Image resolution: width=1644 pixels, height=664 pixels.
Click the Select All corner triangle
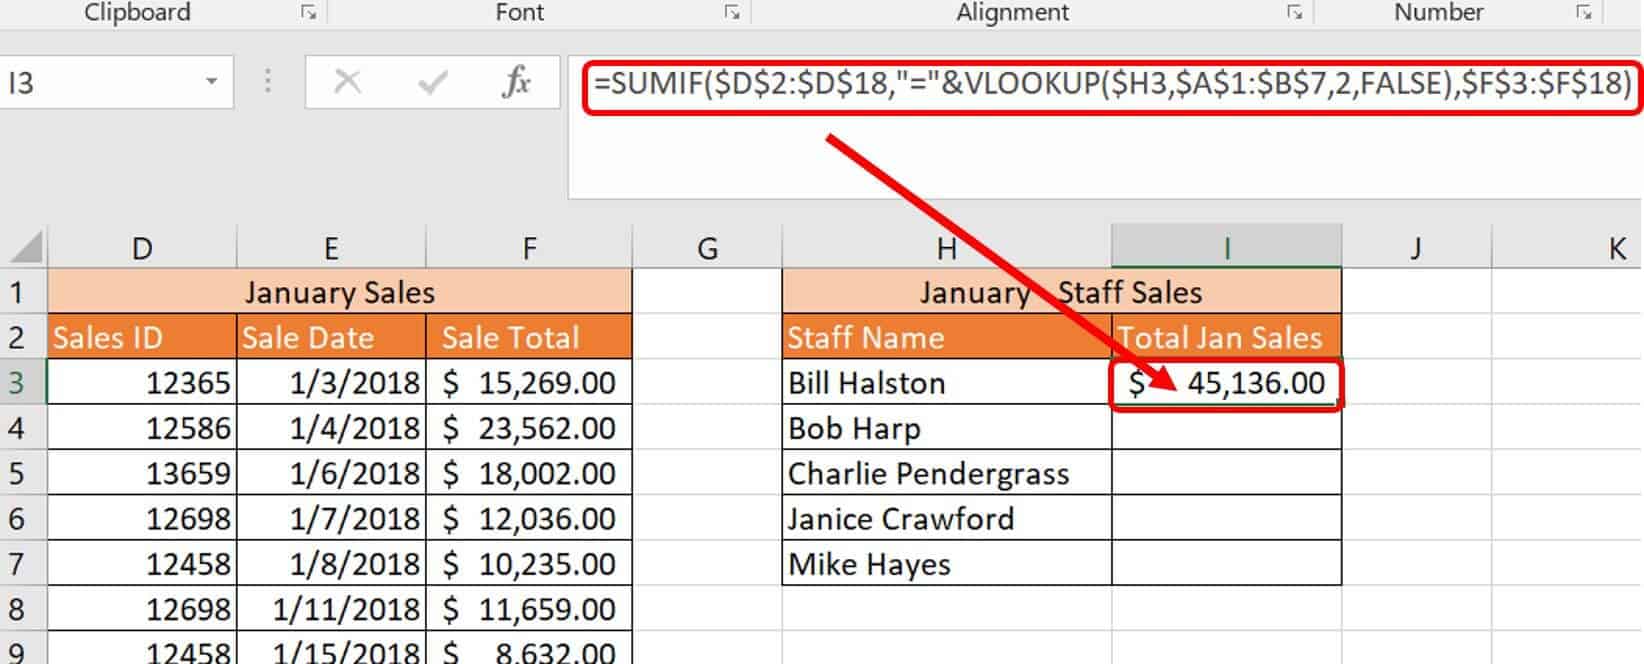pyautogui.click(x=25, y=246)
